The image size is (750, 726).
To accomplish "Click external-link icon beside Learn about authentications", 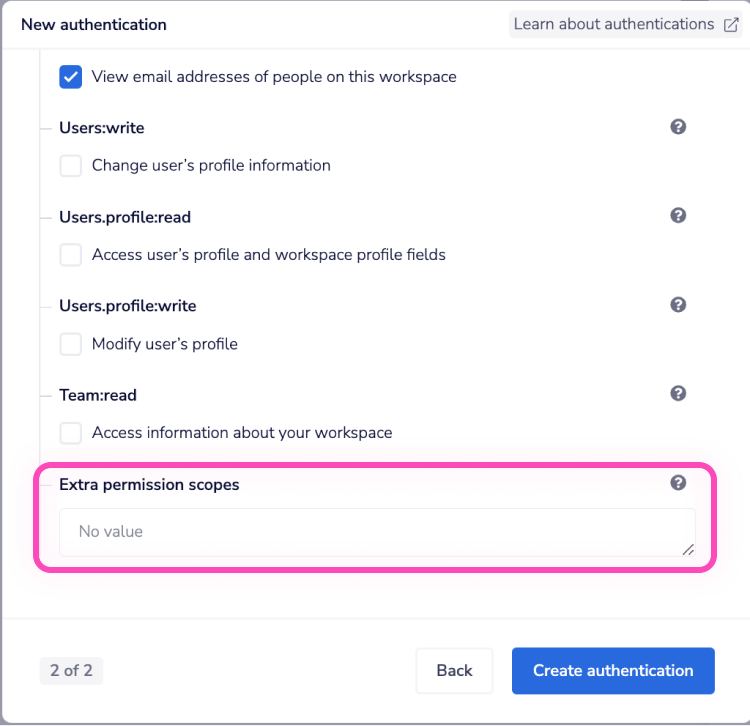I will click(731, 25).
